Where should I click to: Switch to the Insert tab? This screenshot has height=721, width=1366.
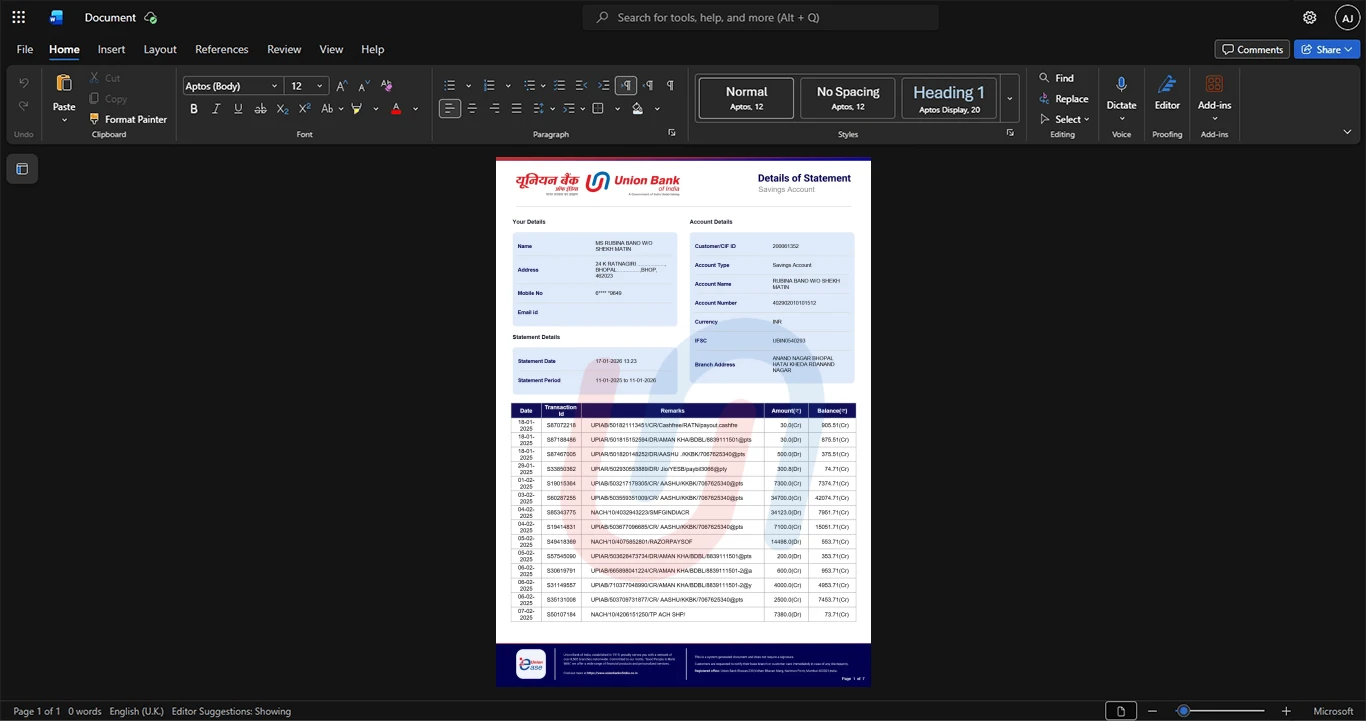(x=111, y=49)
